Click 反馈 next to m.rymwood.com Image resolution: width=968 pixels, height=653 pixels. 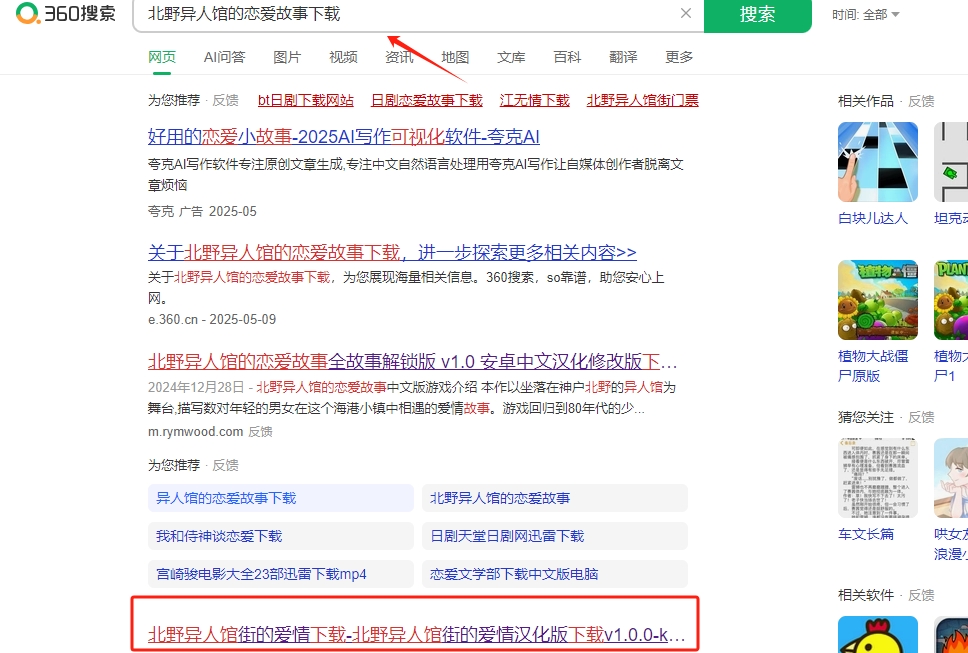coord(260,432)
